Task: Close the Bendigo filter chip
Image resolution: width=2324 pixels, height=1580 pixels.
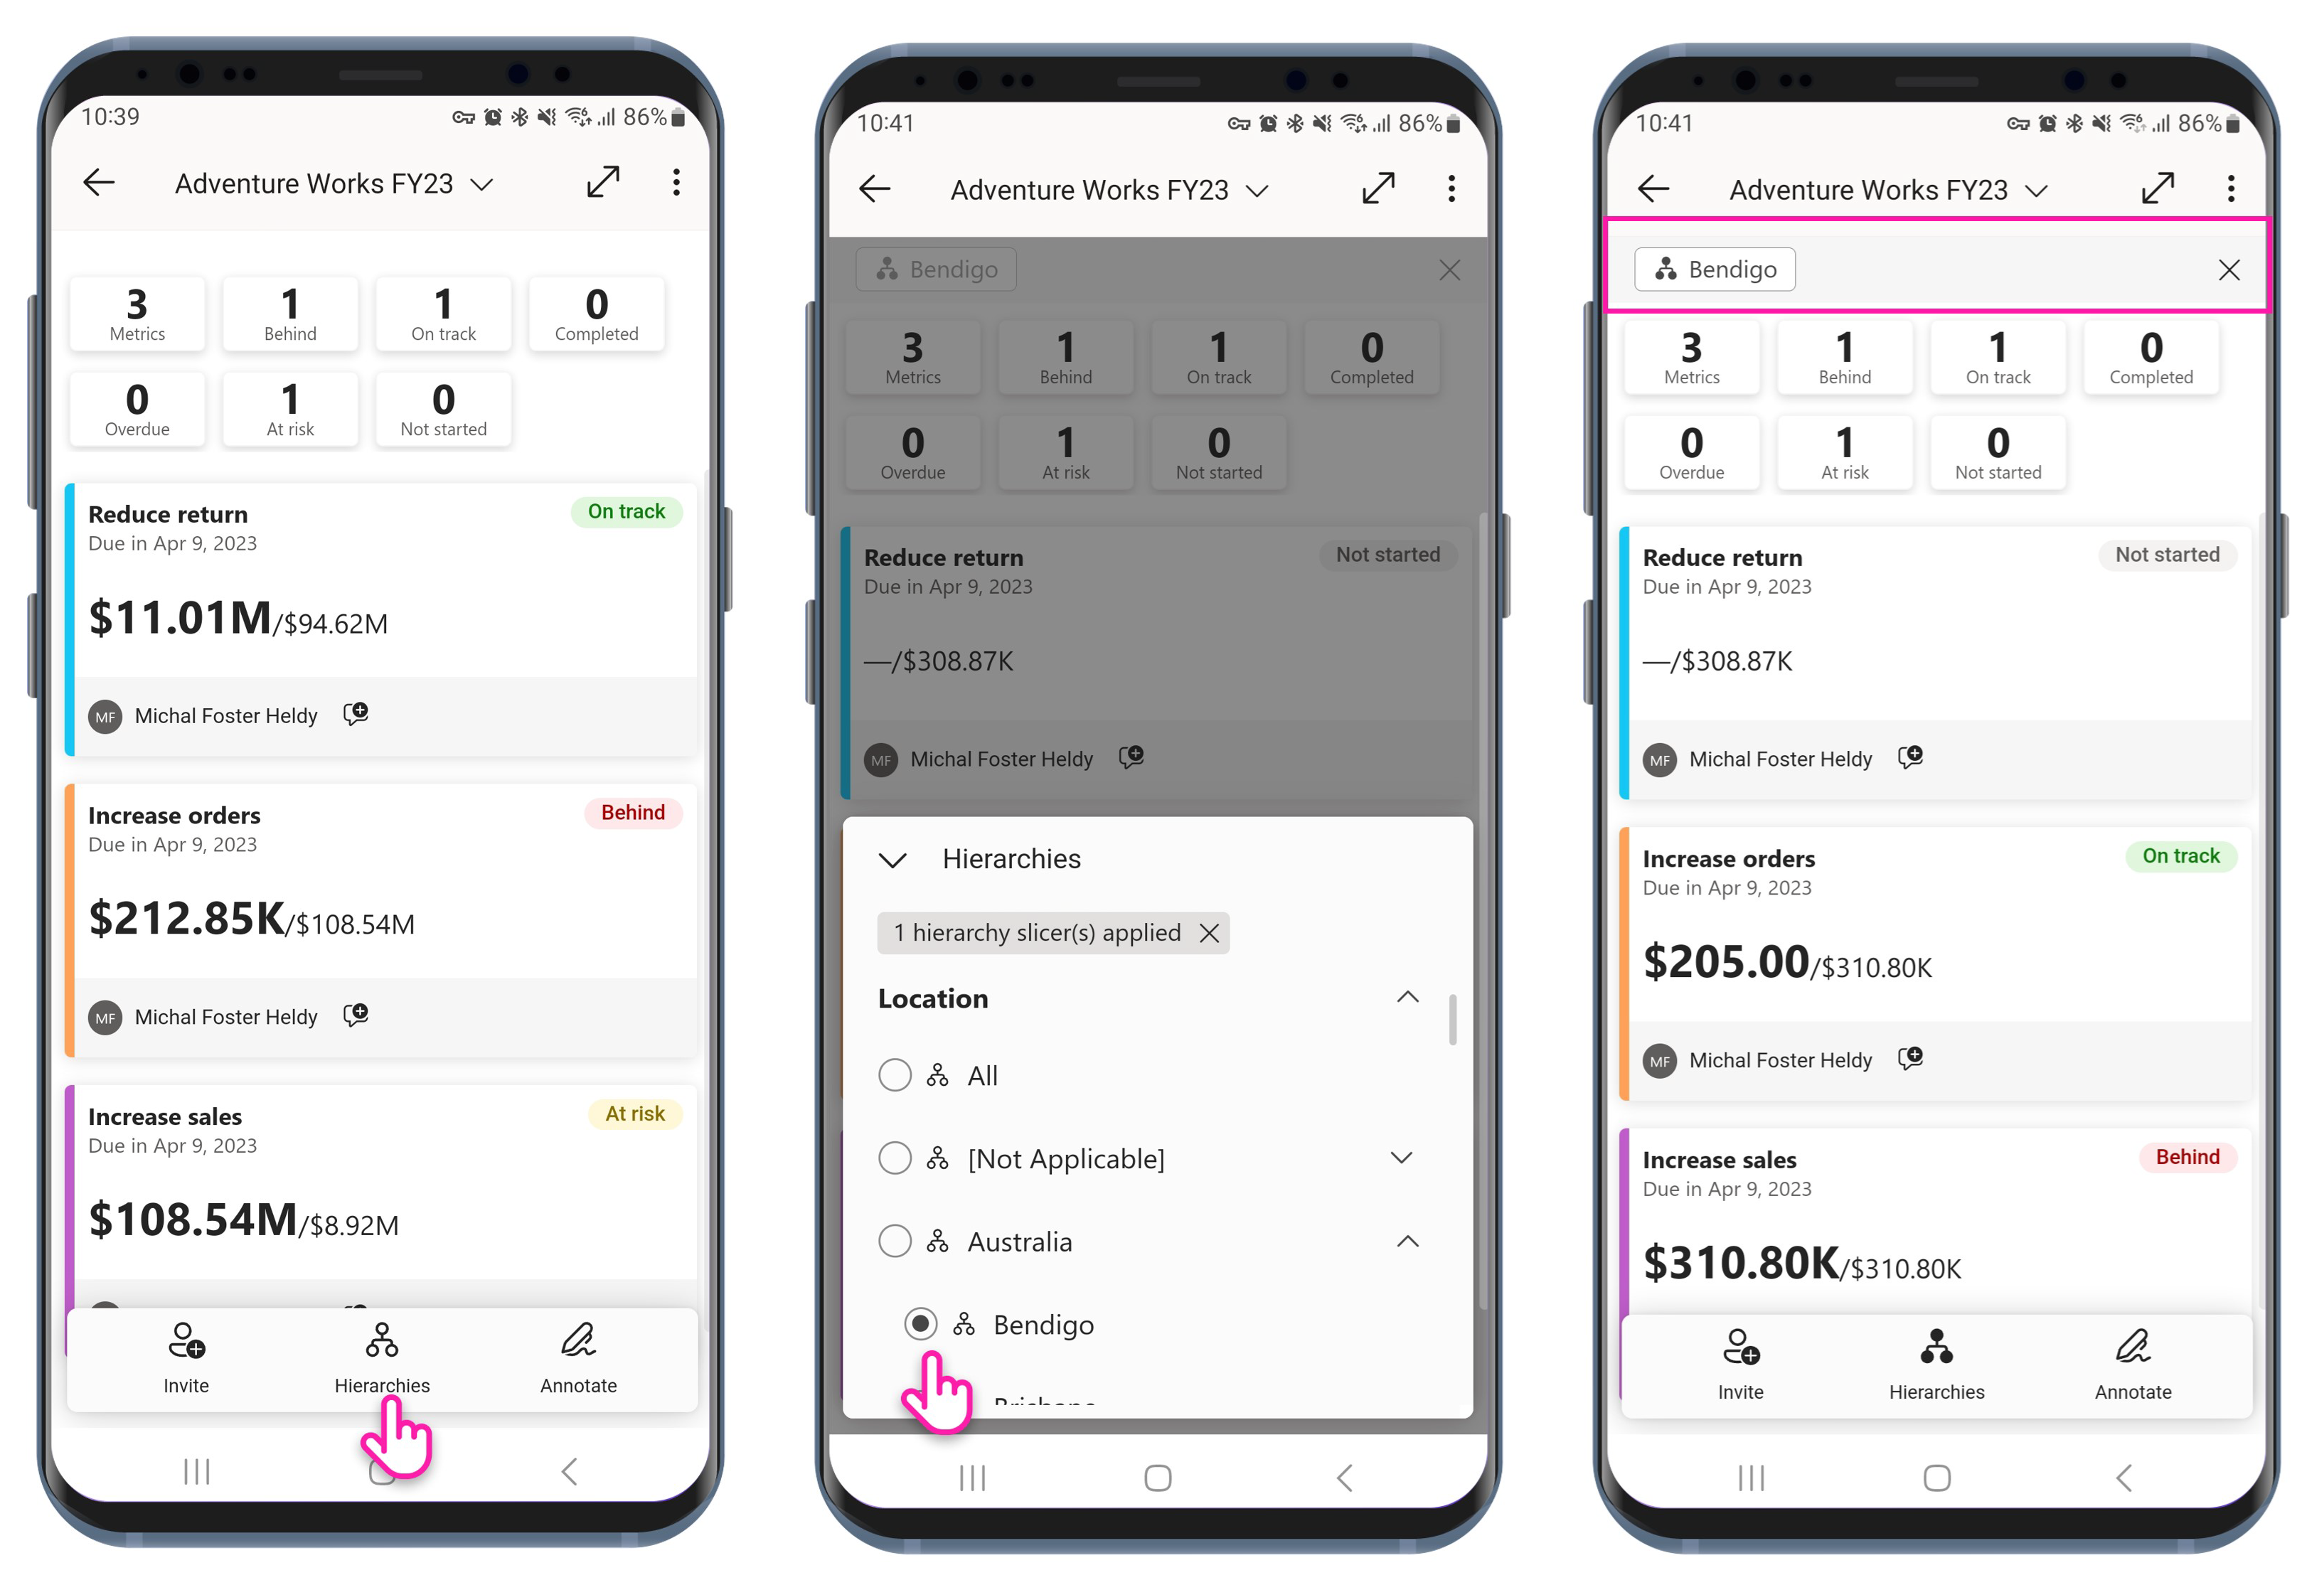Action: pyautogui.click(x=2227, y=268)
